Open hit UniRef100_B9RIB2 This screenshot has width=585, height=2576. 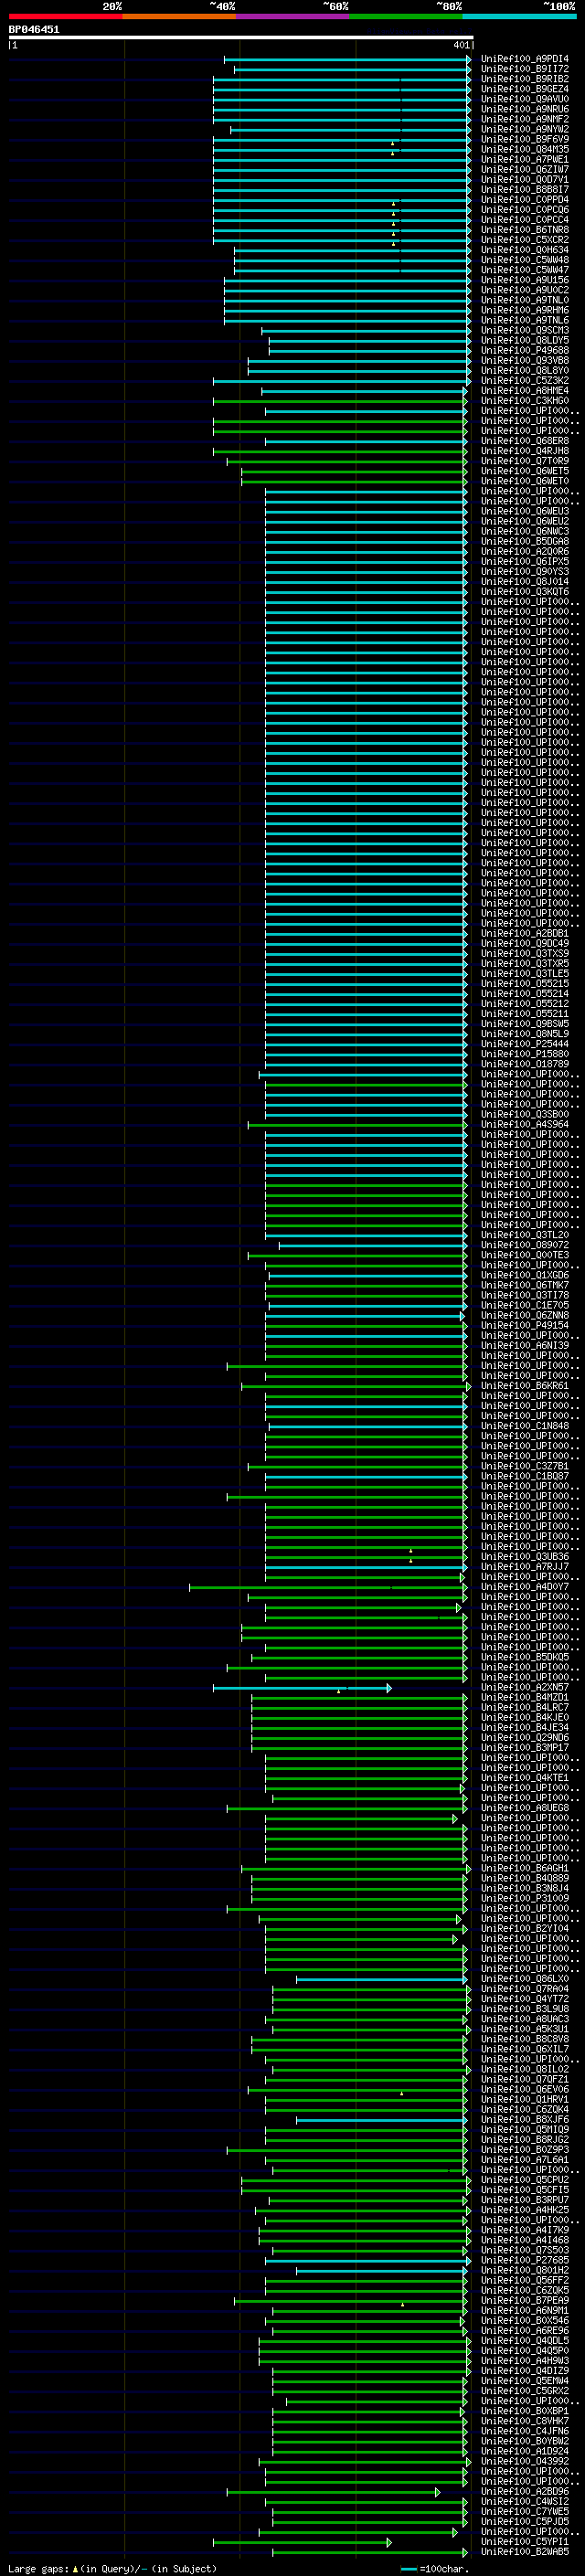coord(525,79)
